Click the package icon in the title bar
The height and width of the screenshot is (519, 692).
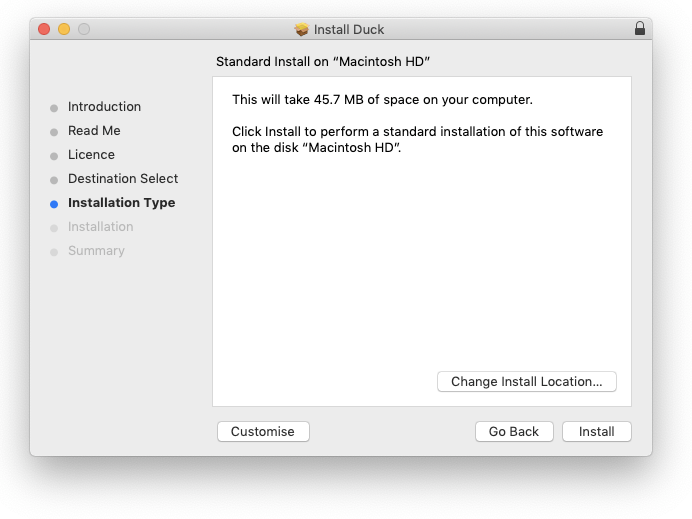(302, 29)
